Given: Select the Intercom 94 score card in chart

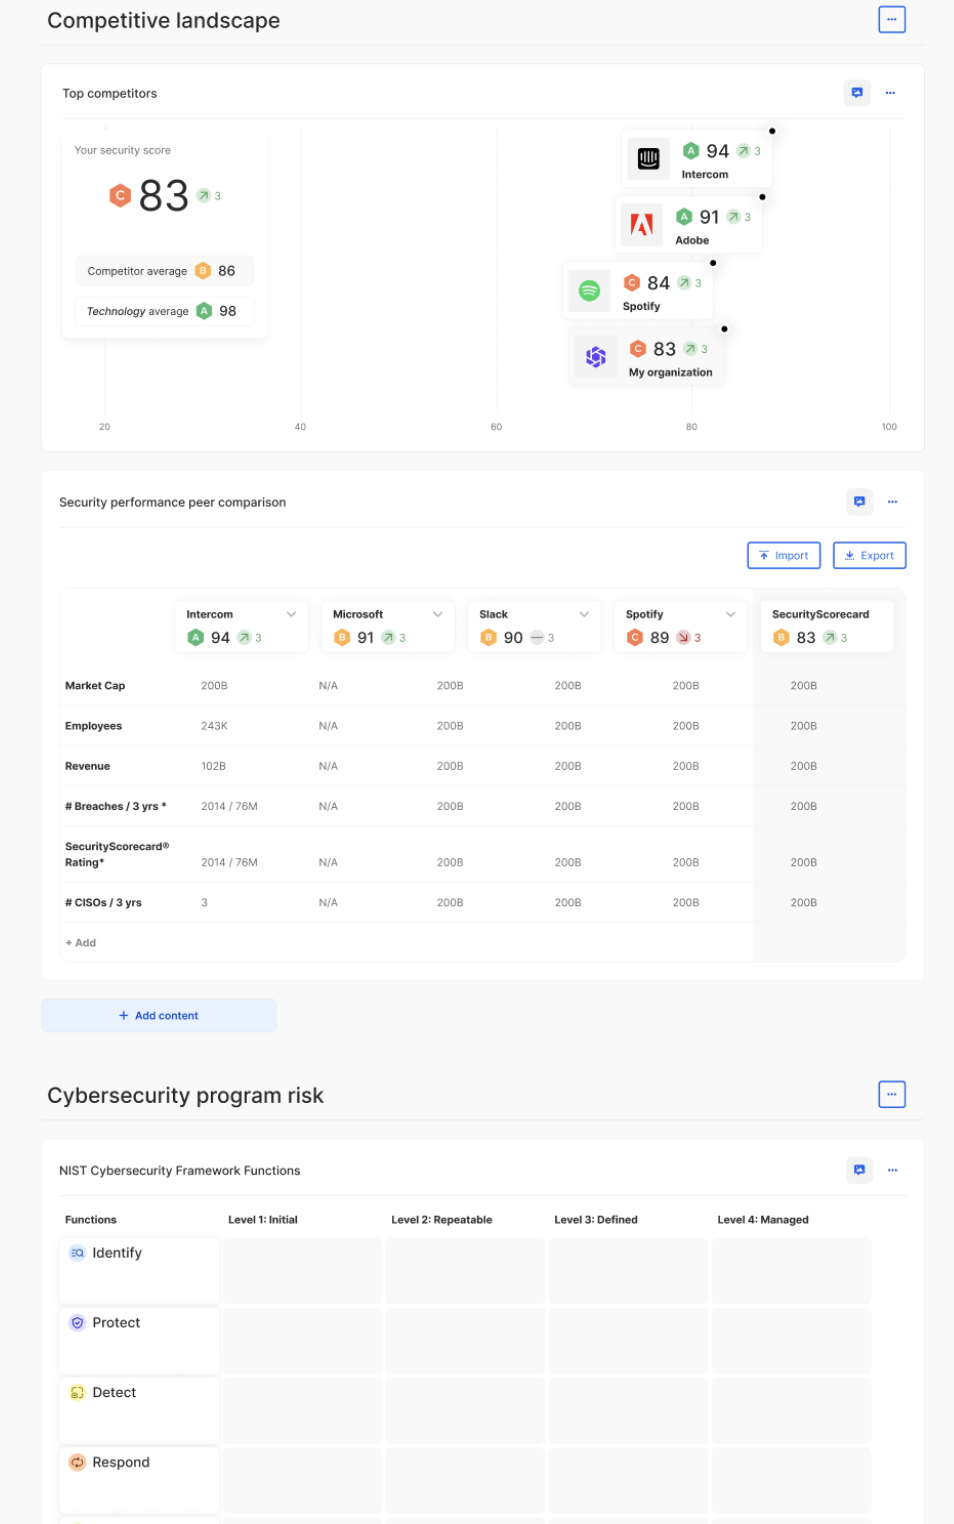Looking at the screenshot, I should [x=696, y=159].
